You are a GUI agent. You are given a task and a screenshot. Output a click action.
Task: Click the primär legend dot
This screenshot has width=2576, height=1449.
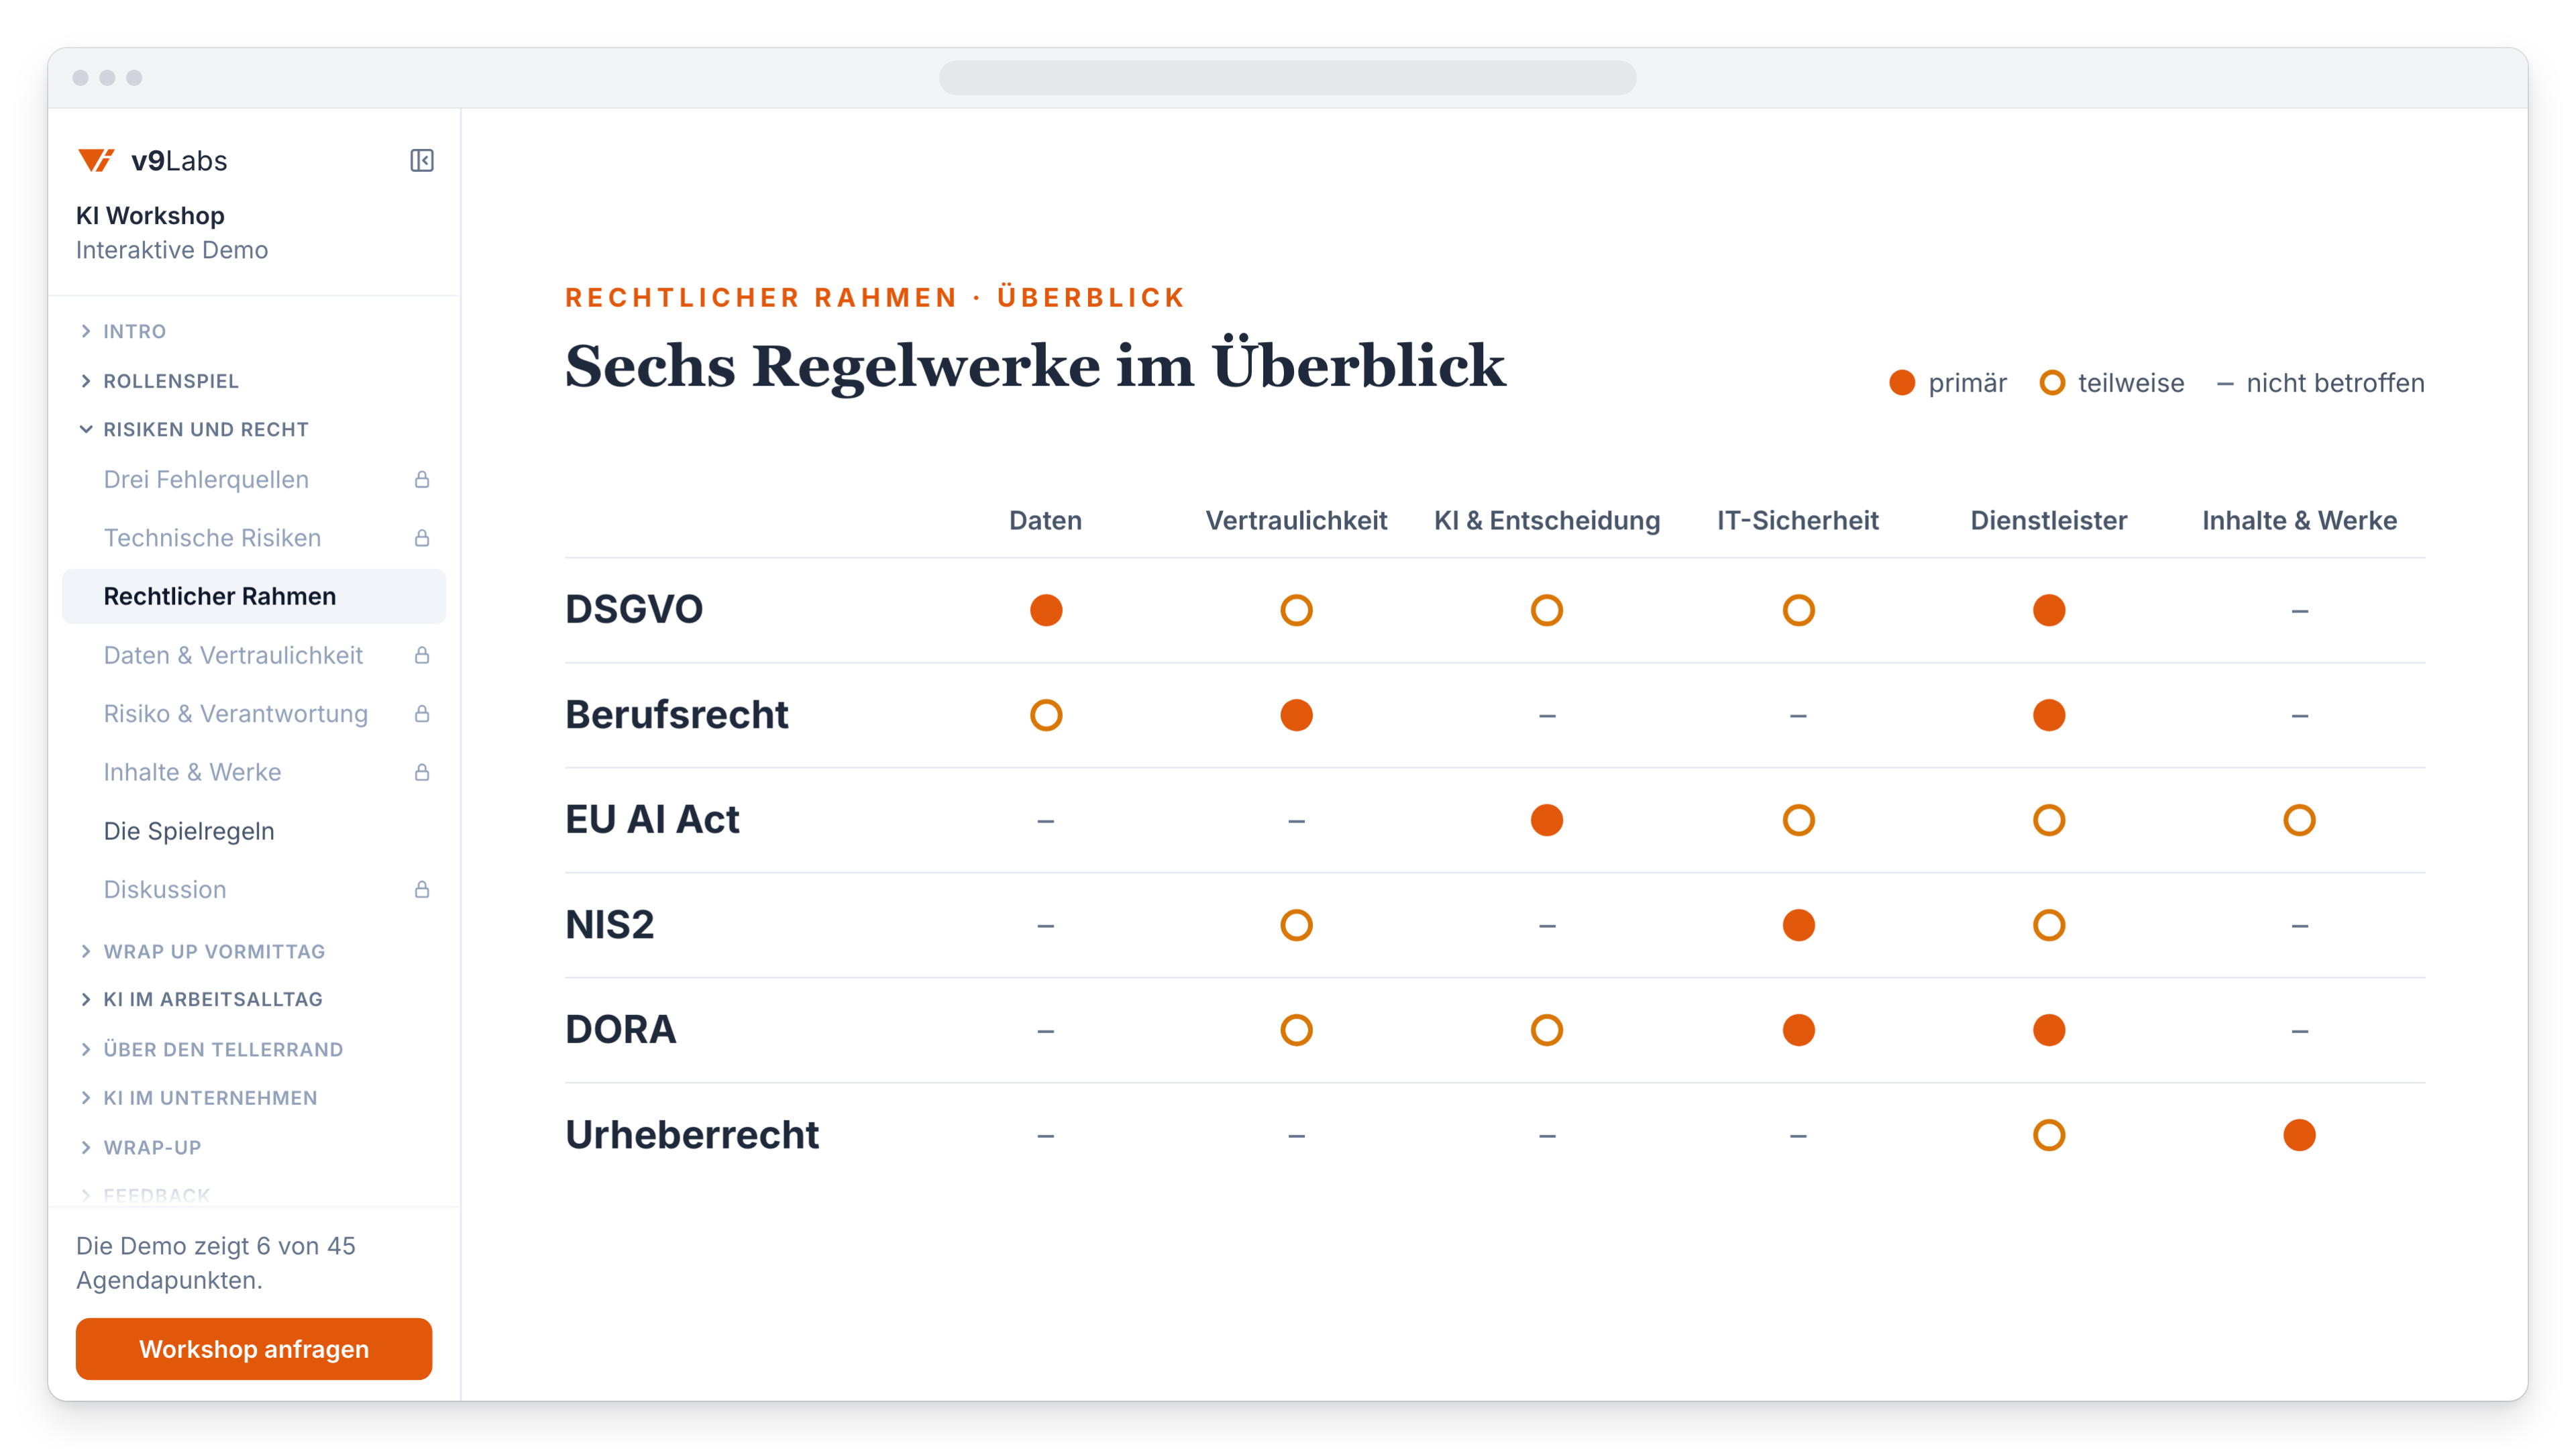pyautogui.click(x=1901, y=383)
